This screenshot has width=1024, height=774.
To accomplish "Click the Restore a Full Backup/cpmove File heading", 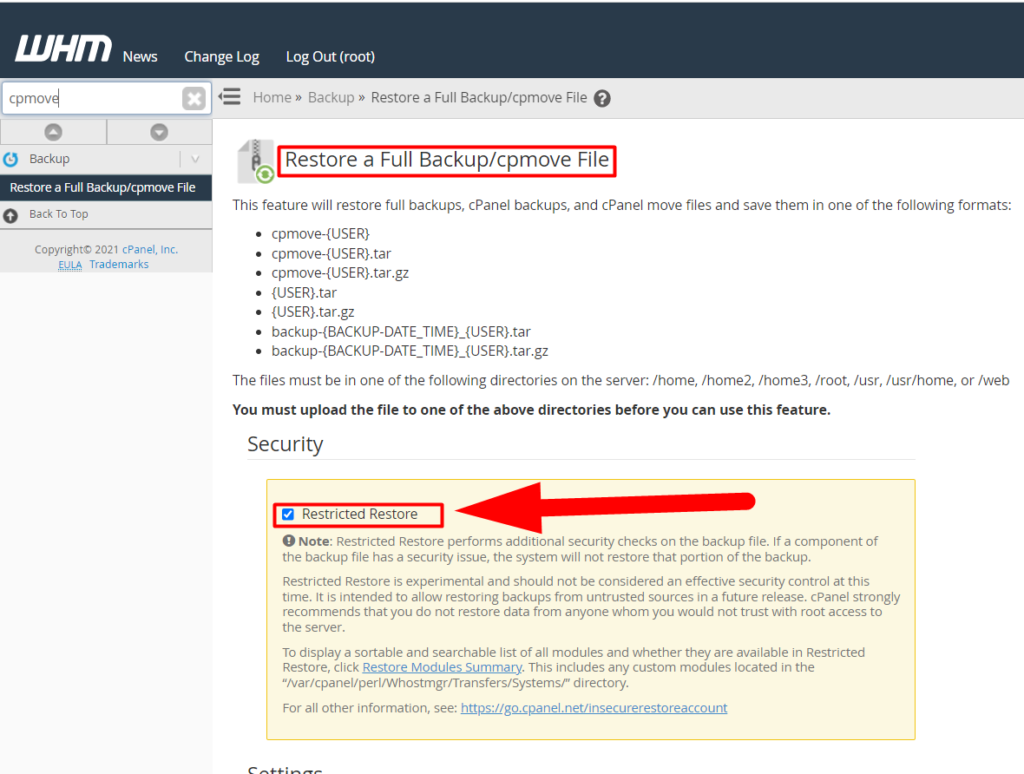I will click(447, 160).
